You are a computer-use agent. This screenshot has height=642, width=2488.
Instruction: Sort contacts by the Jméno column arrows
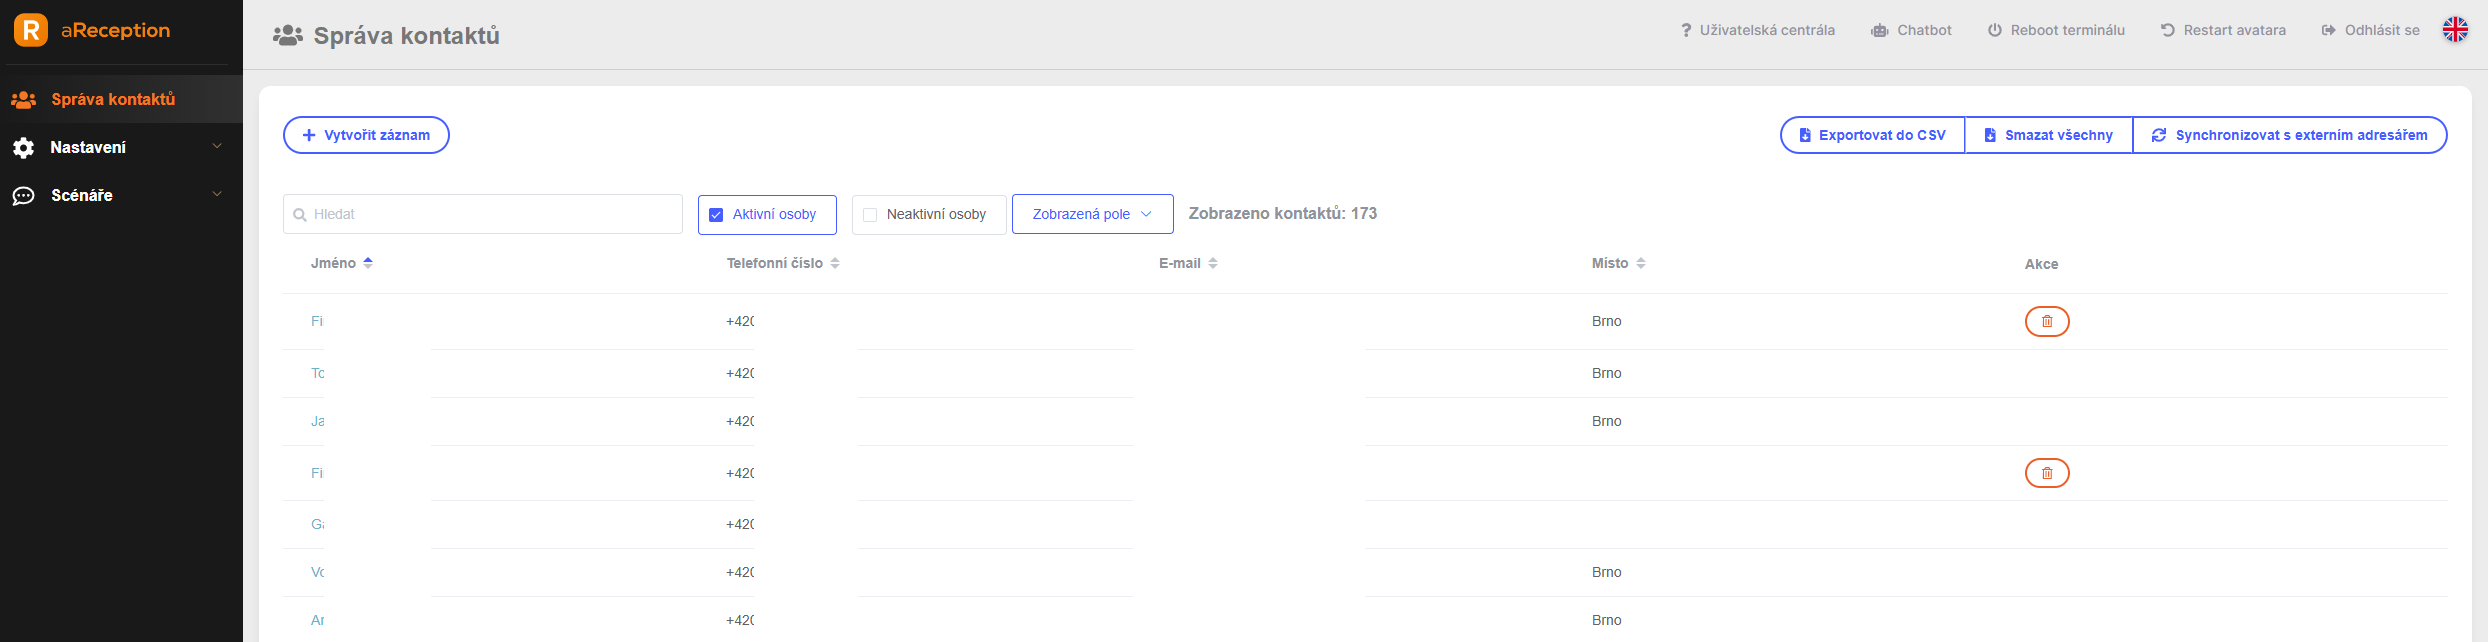pos(368,263)
